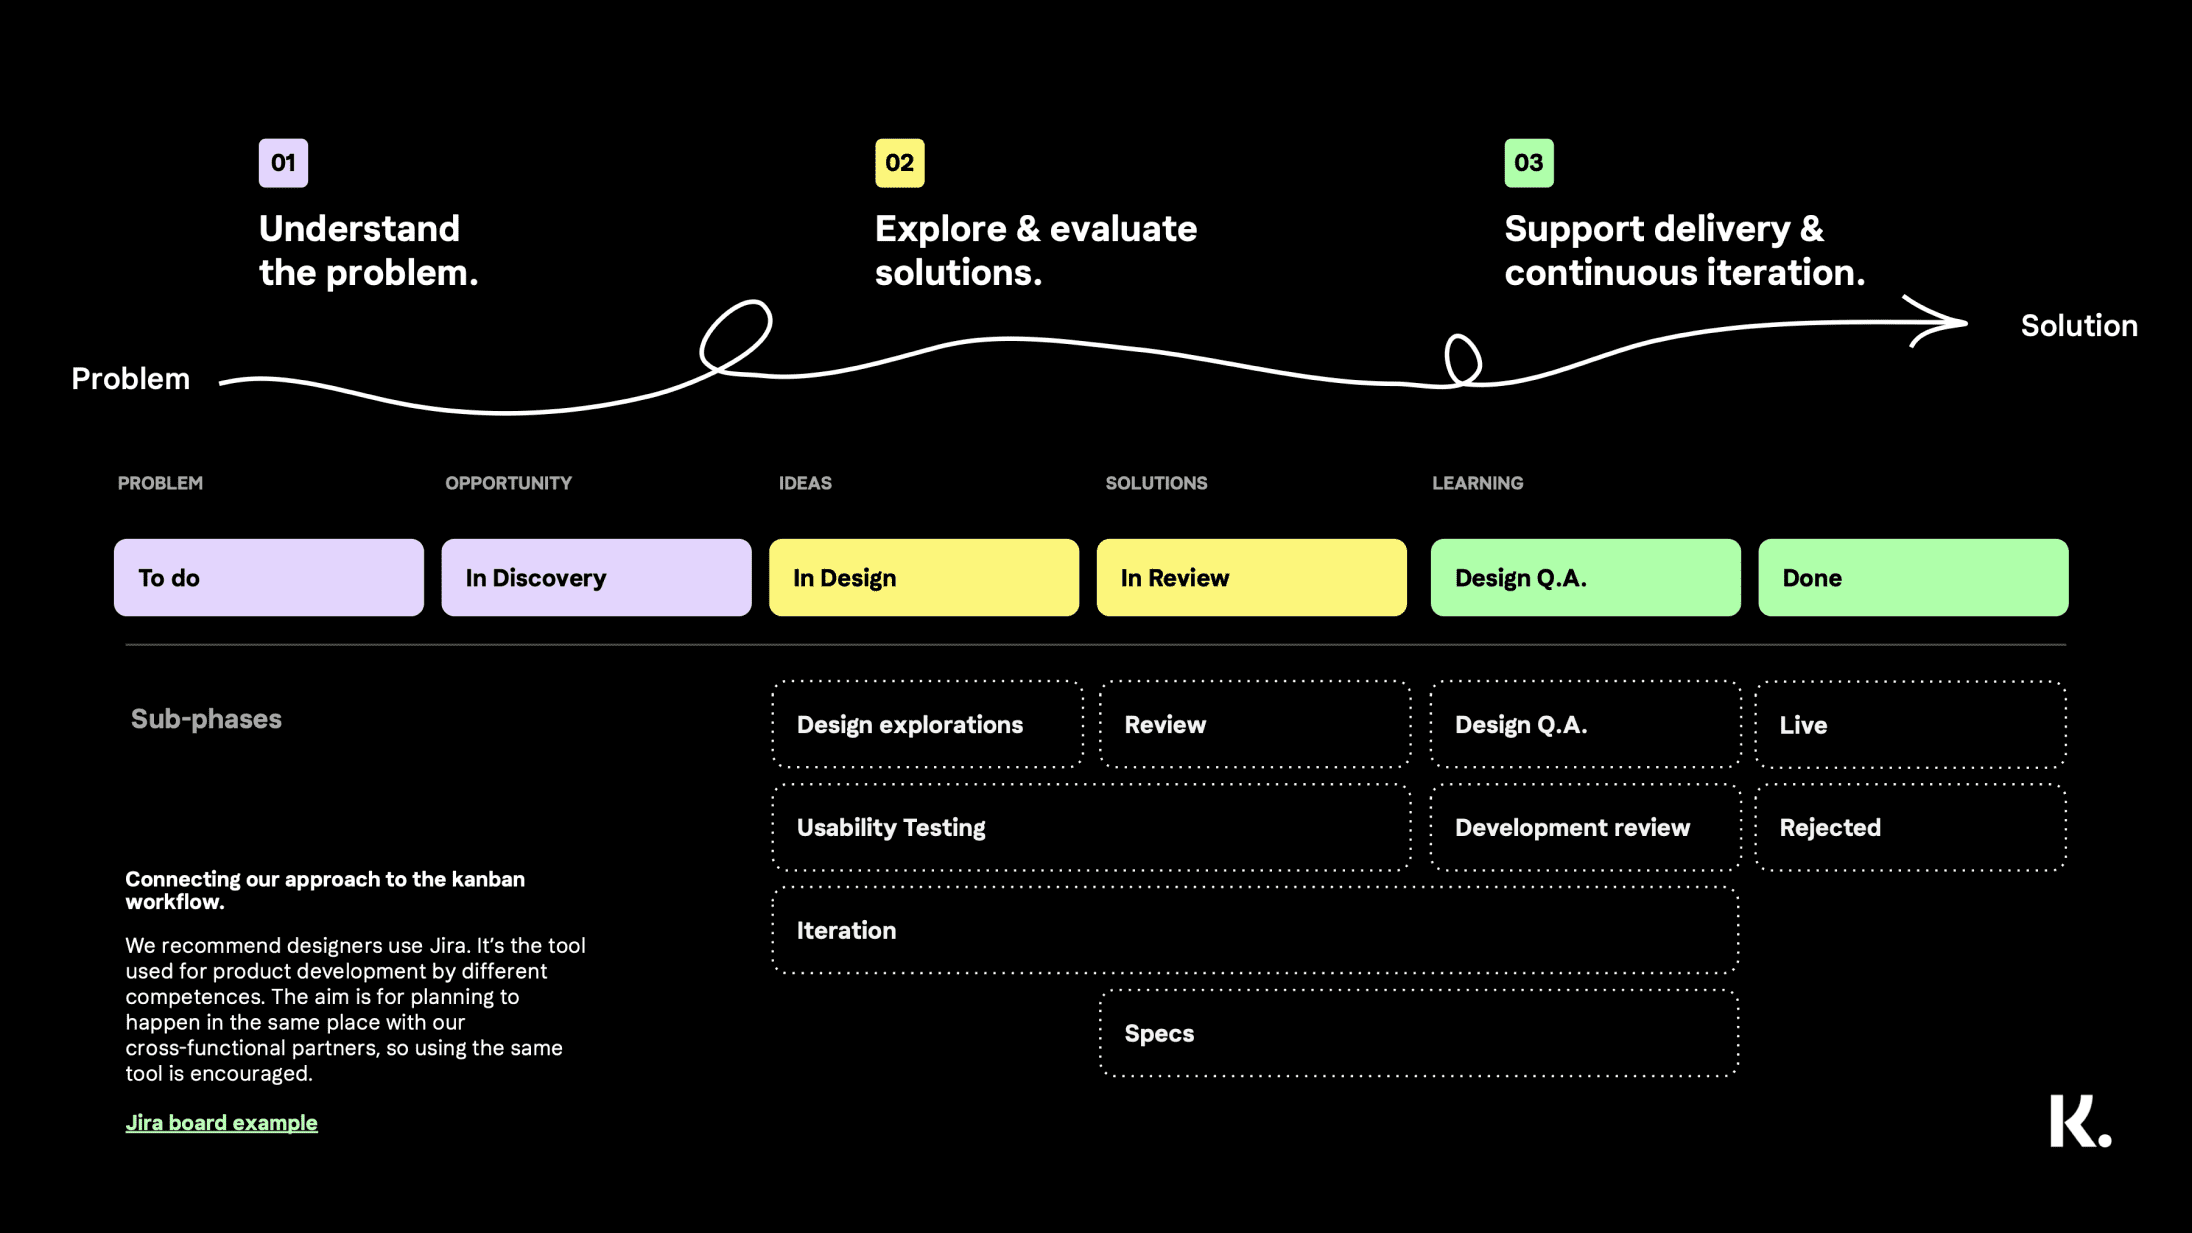Select the Rejected sub-phase box
The height and width of the screenshot is (1233, 2192).
click(1910, 827)
